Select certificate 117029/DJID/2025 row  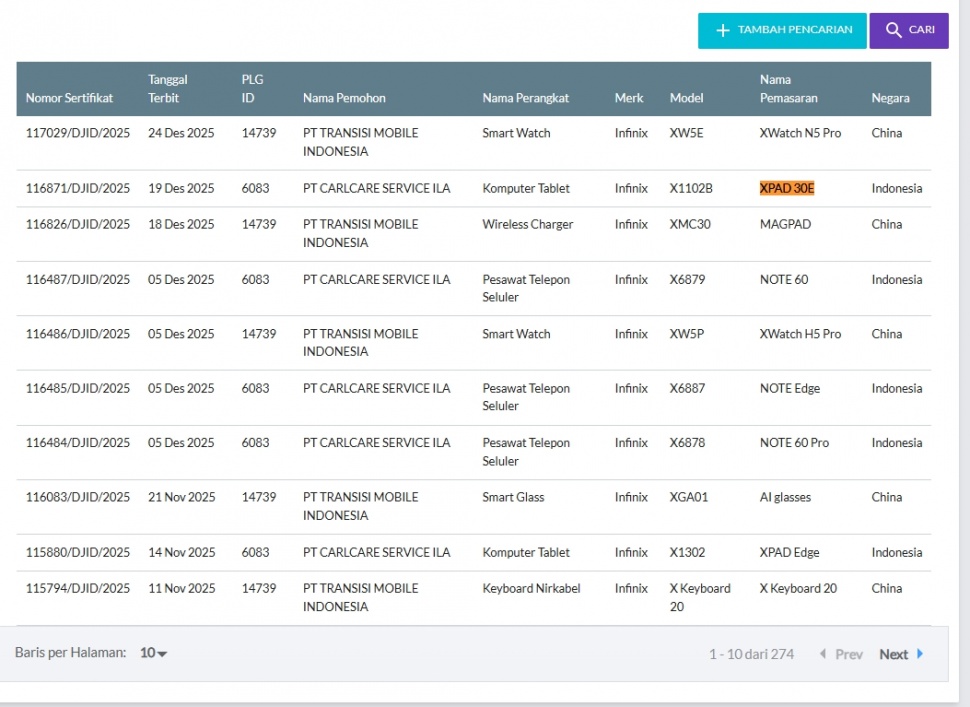pos(78,133)
